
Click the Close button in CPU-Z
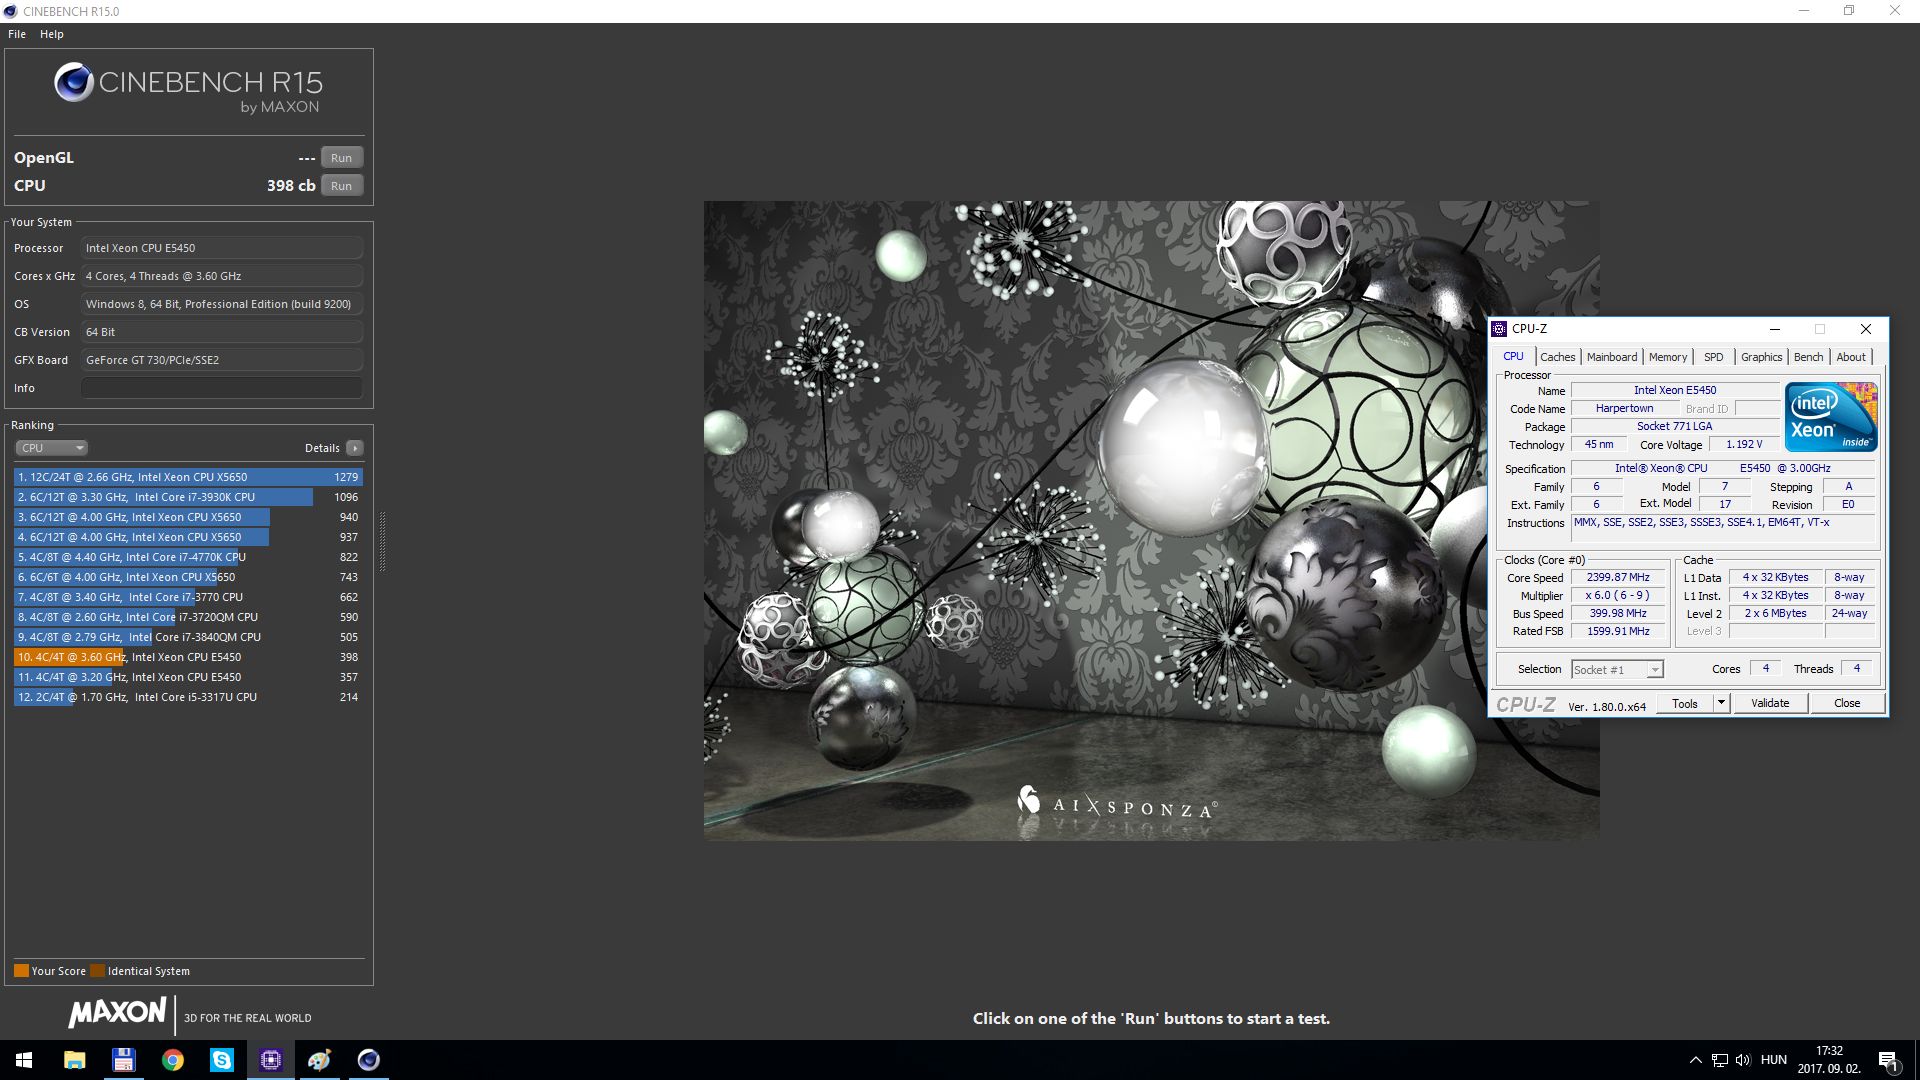(1847, 704)
